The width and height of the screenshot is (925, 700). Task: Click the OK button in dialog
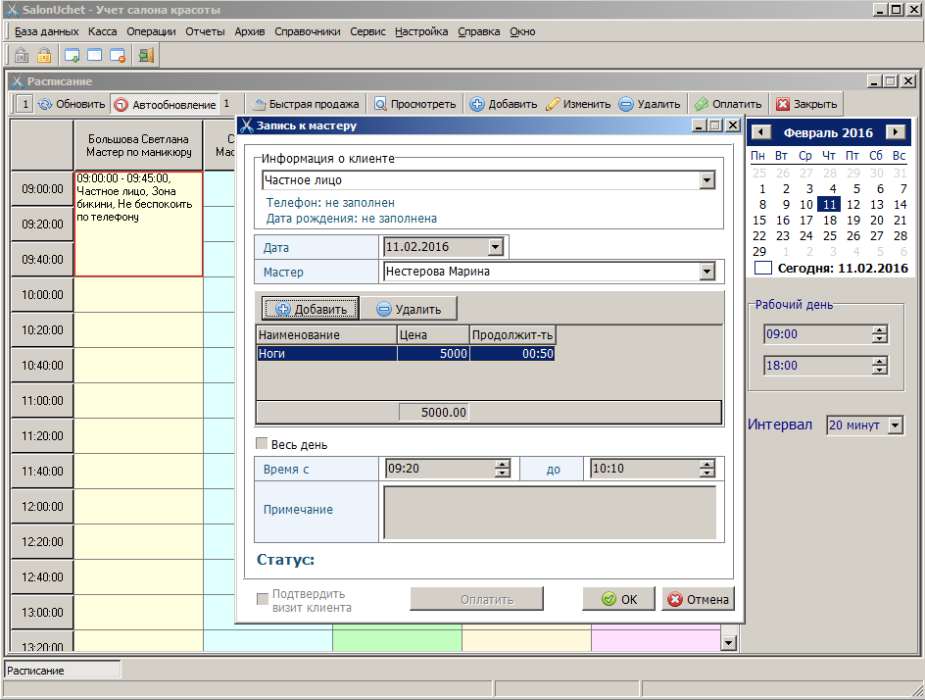point(619,599)
